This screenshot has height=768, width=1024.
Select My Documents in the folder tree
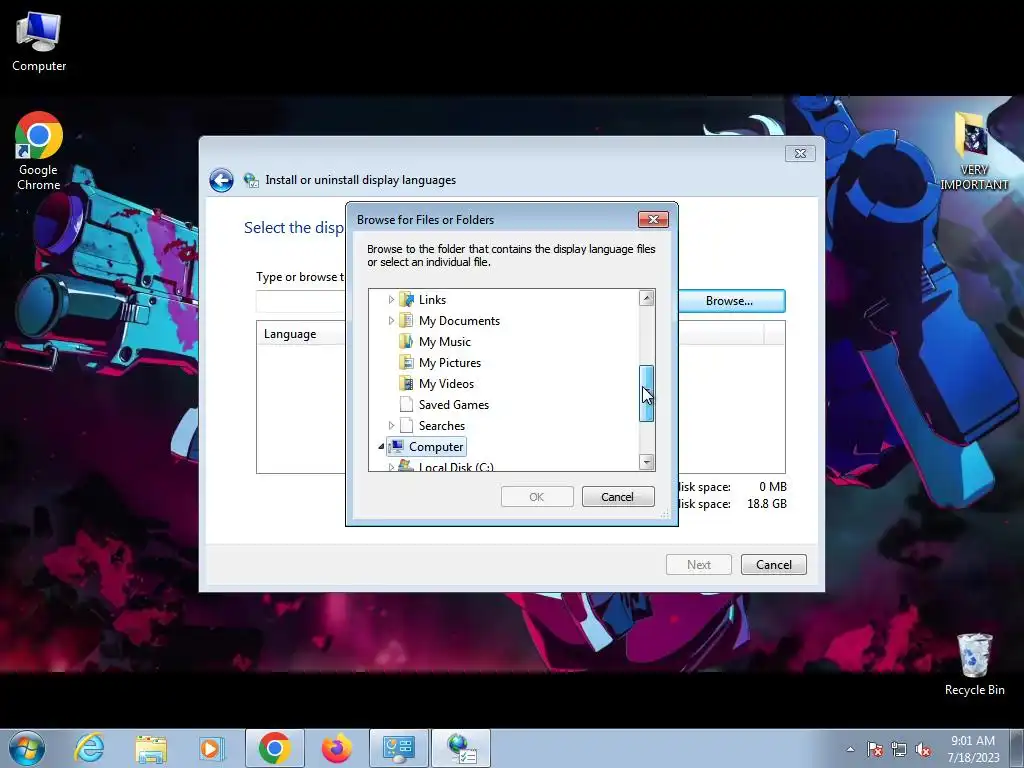click(459, 321)
